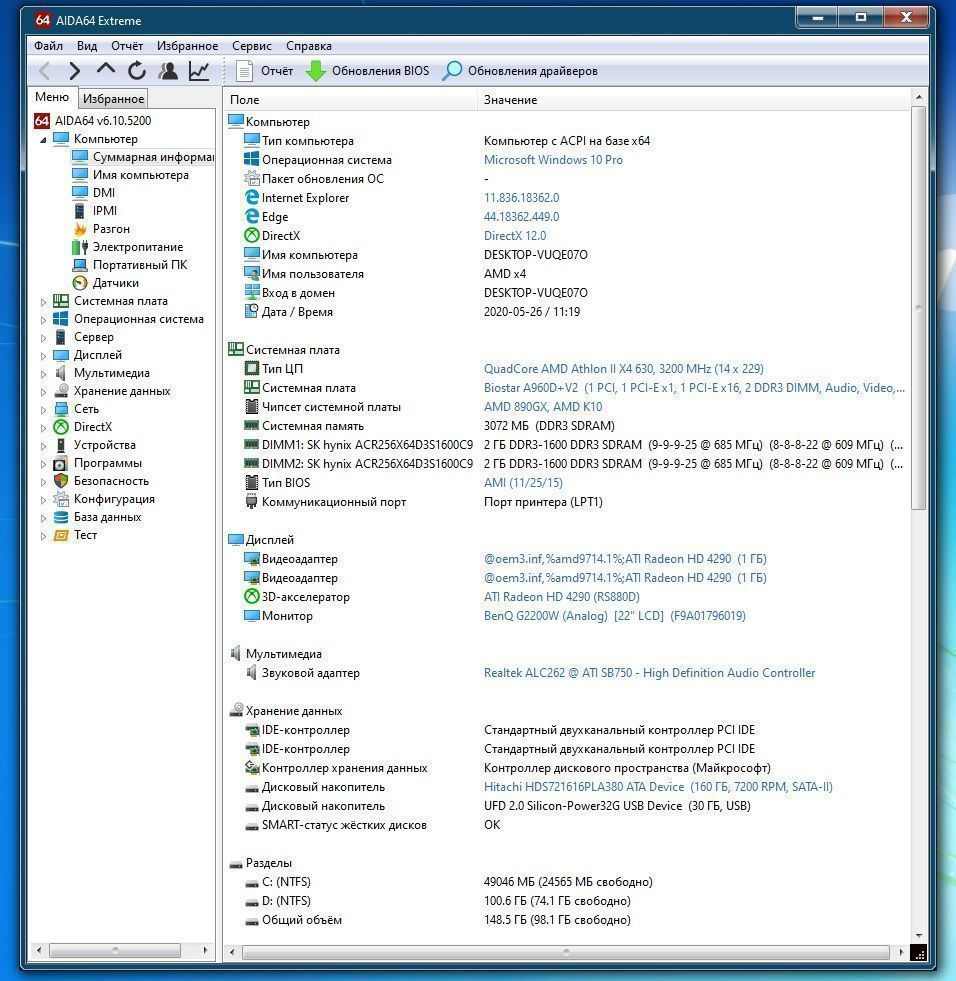956x981 pixels.
Task: Click the База данных database icon
Action: (x=61, y=517)
